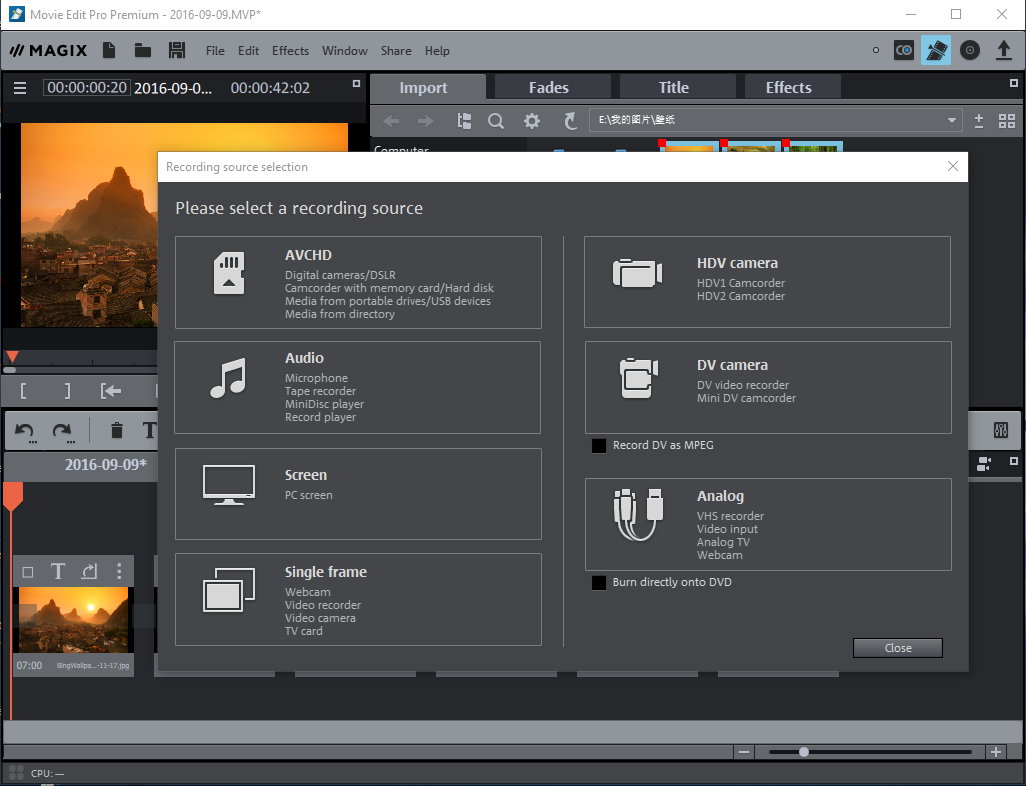Maximize the preview monitor panel square icon

click(356, 83)
